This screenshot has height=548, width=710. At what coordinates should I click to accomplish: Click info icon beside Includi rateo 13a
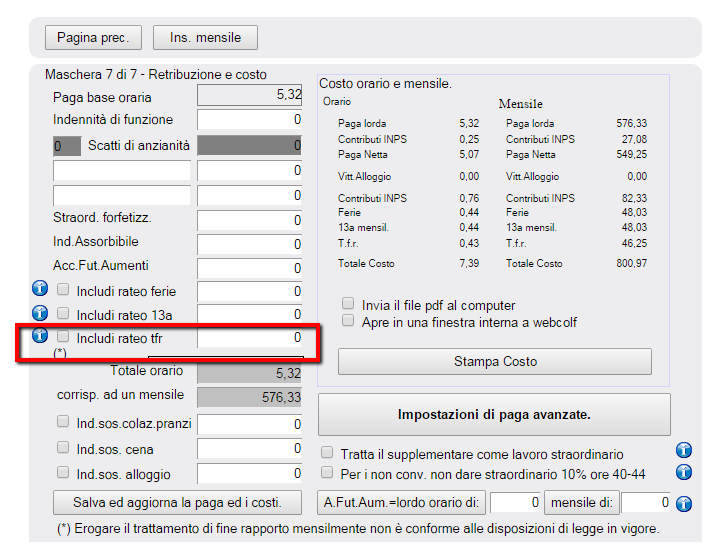[41, 313]
